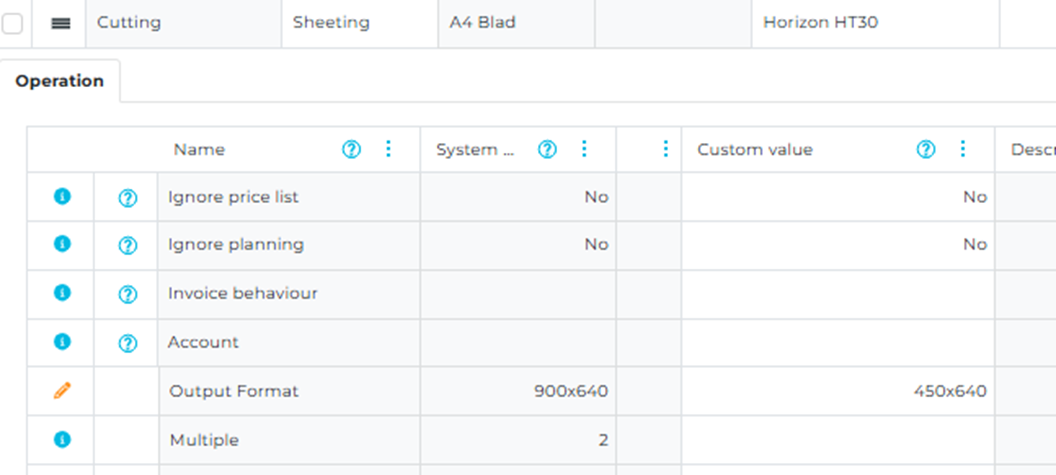Click the Ignore price list custom value No
1056x475 pixels.
[x=974, y=197]
